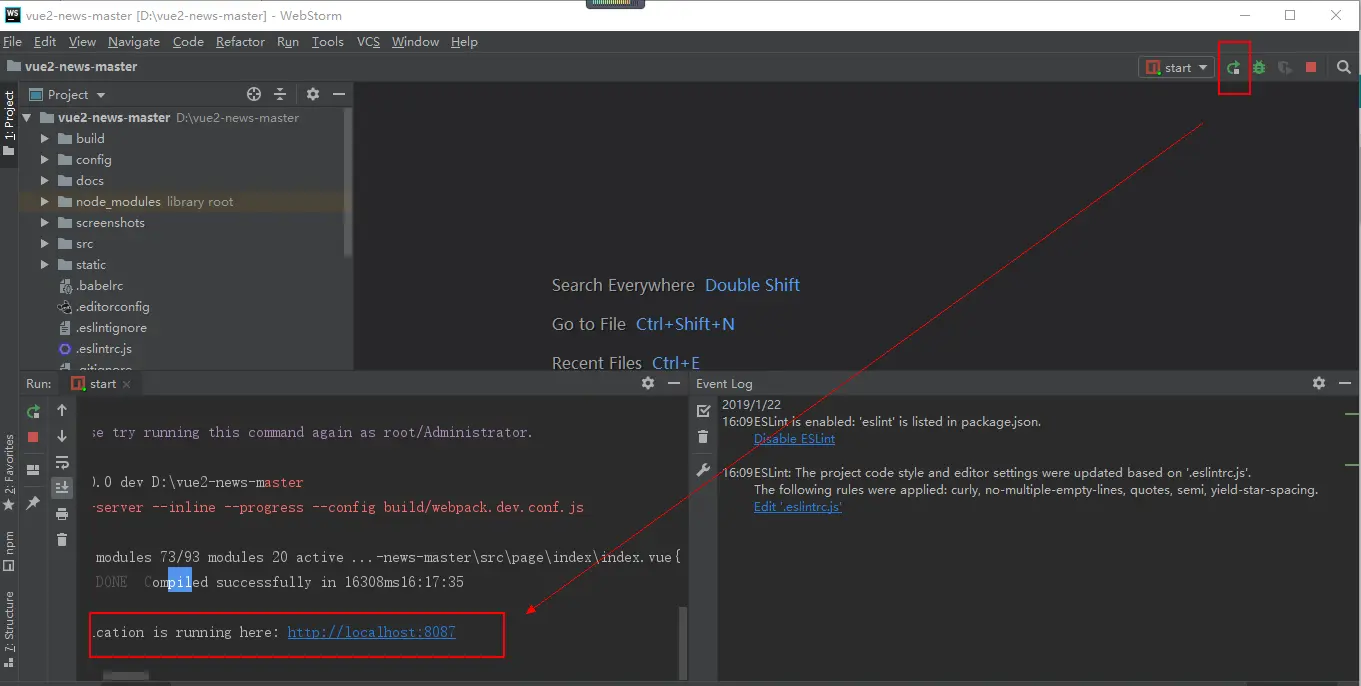This screenshot has width=1361, height=686.
Task: Click the green Debug bug icon
Action: tap(1259, 67)
